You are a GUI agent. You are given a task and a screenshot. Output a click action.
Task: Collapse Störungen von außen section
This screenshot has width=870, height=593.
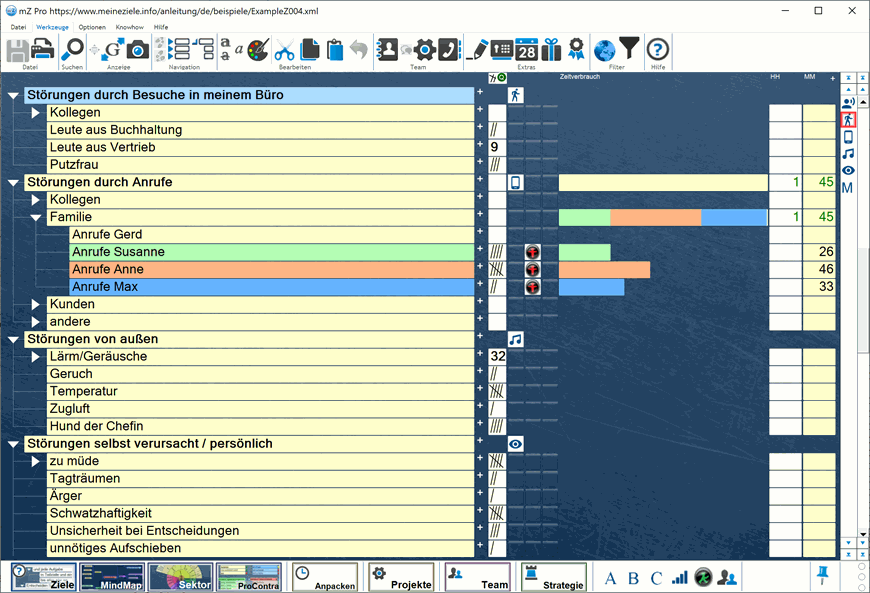13,340
